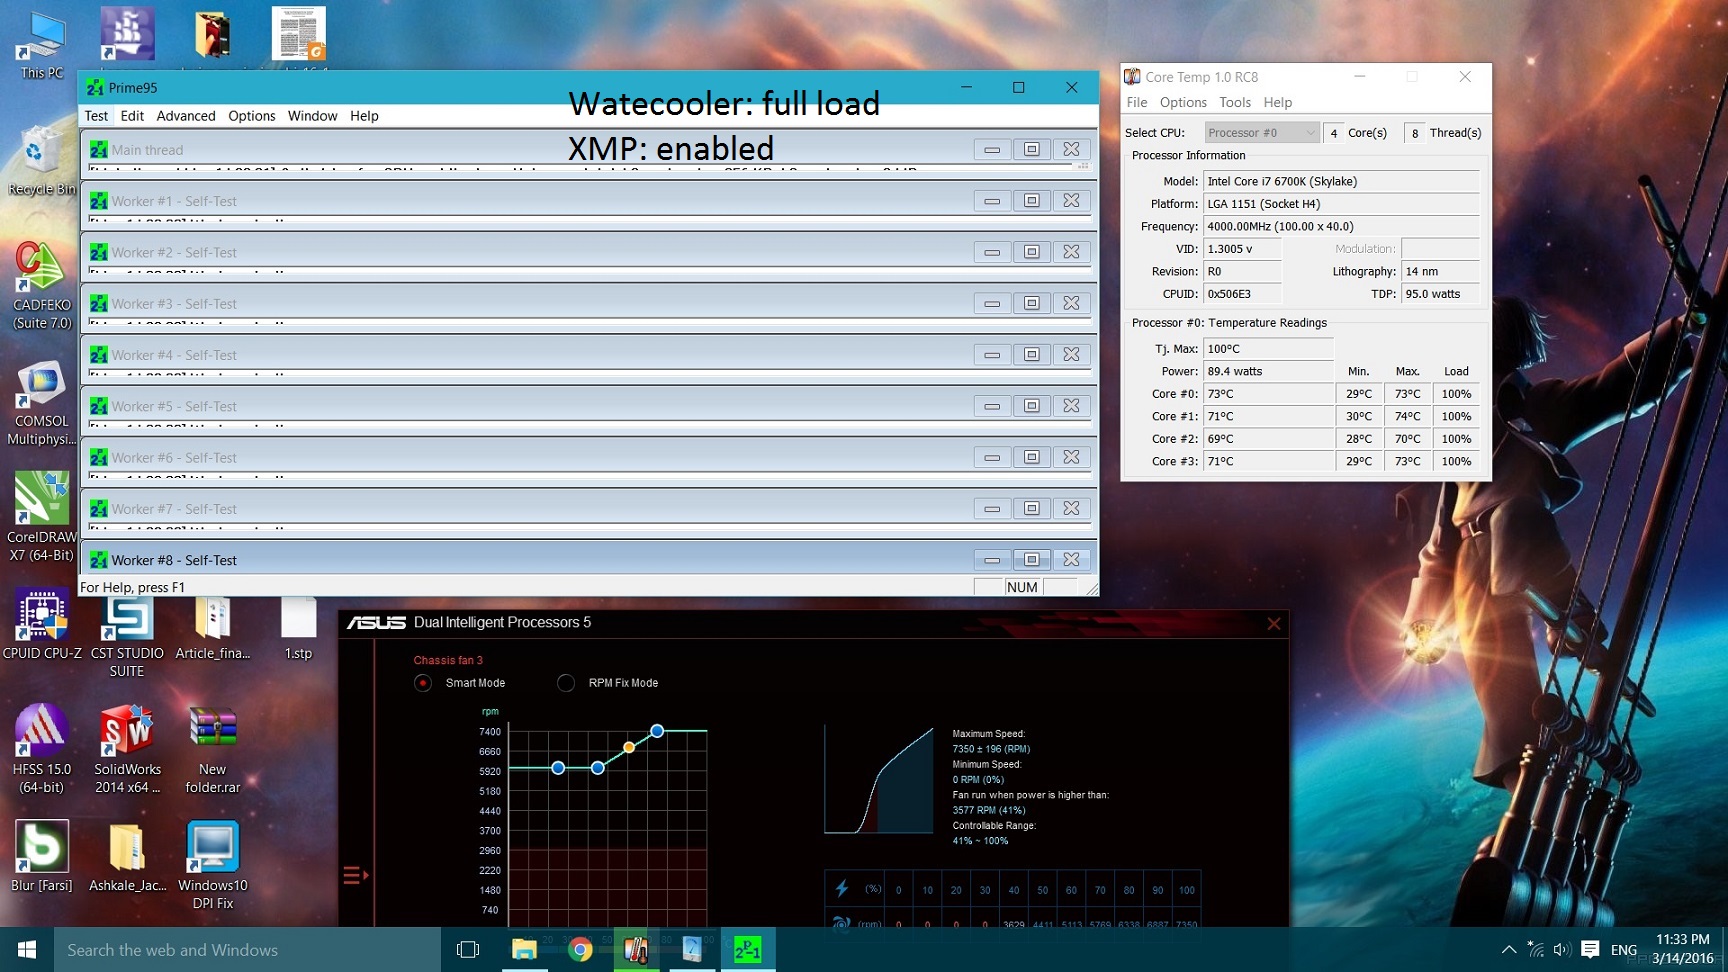This screenshot has height=972, width=1728.
Task: Open Google Chrome from the taskbar
Action: click(580, 949)
